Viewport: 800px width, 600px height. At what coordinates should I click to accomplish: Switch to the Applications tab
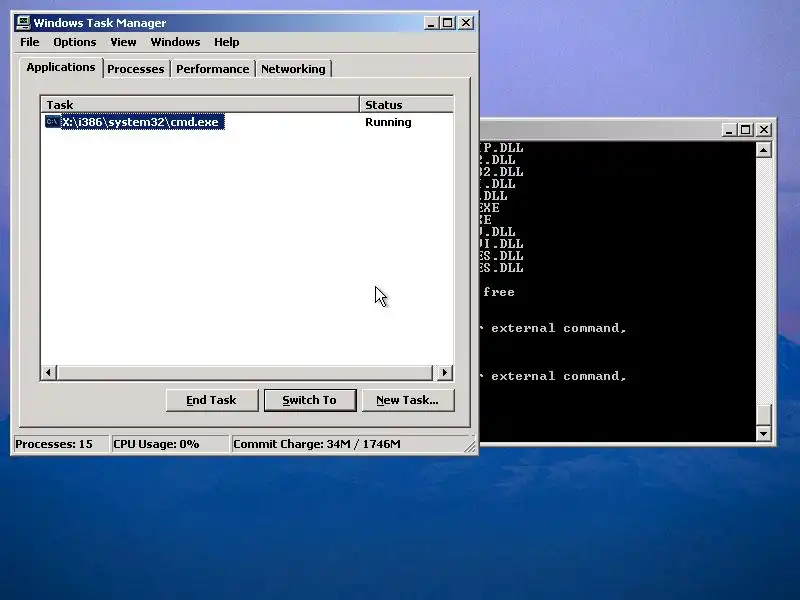click(61, 67)
